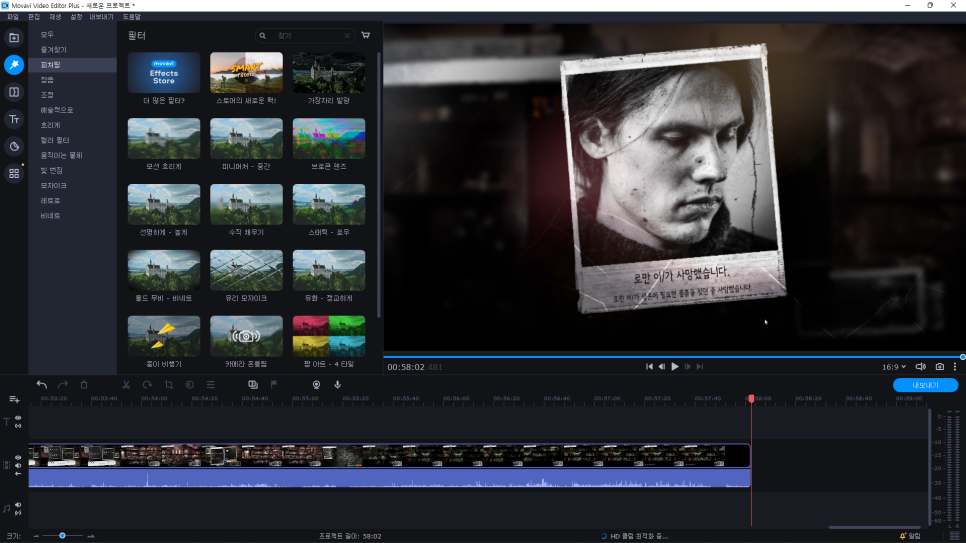Mute the video track audio

[x=18, y=466]
